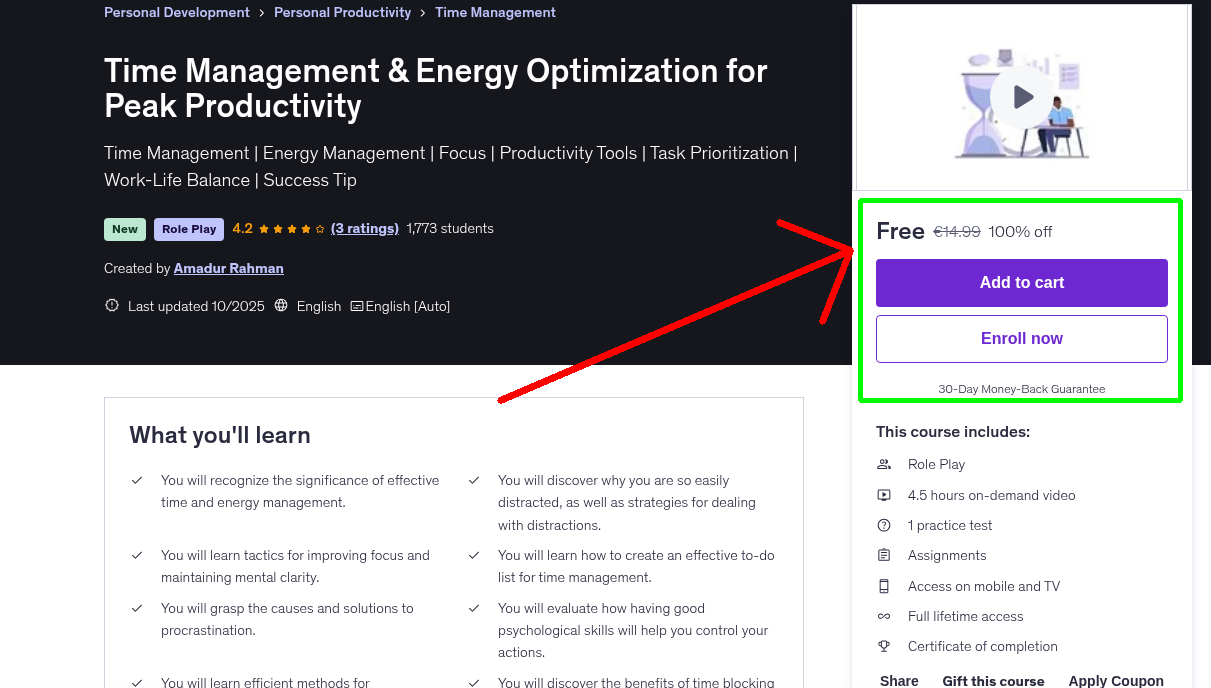Navigate to the Personal Productivity breadcrumb
Viewport: 1211px width, 688px height.
point(342,12)
